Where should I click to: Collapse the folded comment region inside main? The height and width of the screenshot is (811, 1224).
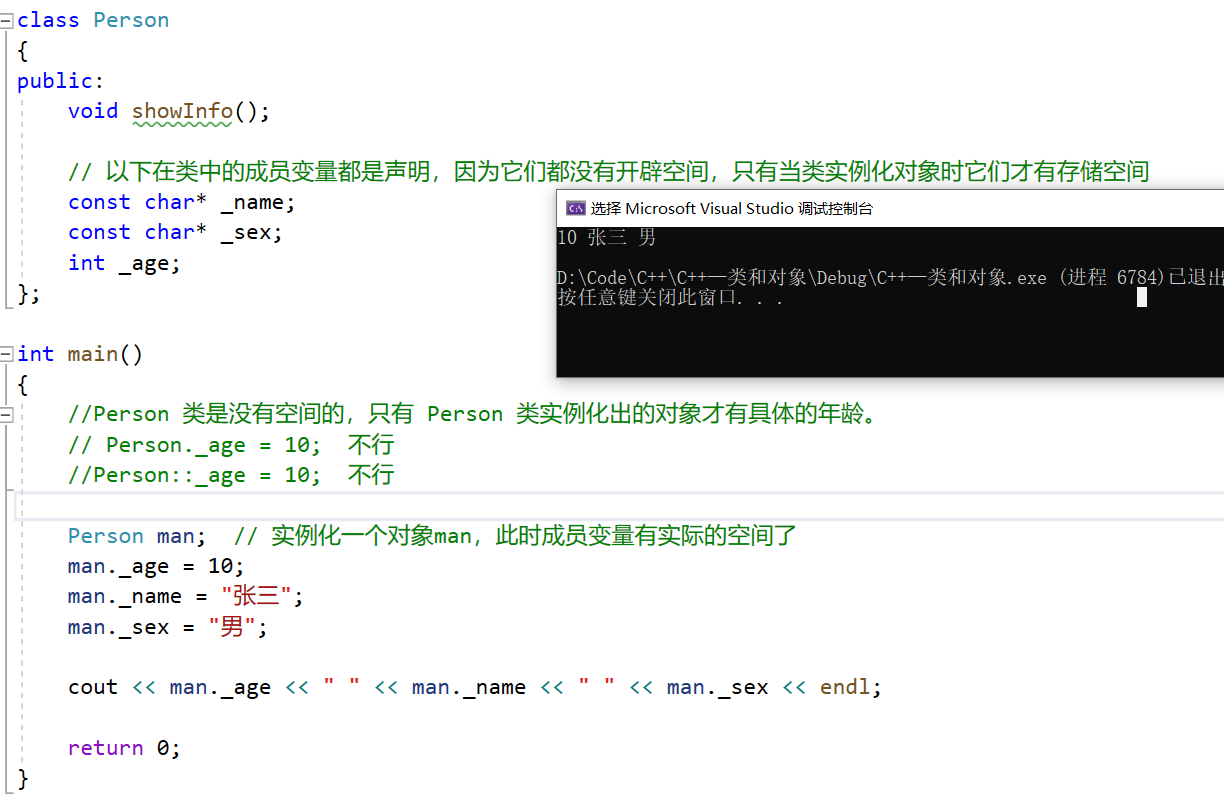(x=6, y=415)
